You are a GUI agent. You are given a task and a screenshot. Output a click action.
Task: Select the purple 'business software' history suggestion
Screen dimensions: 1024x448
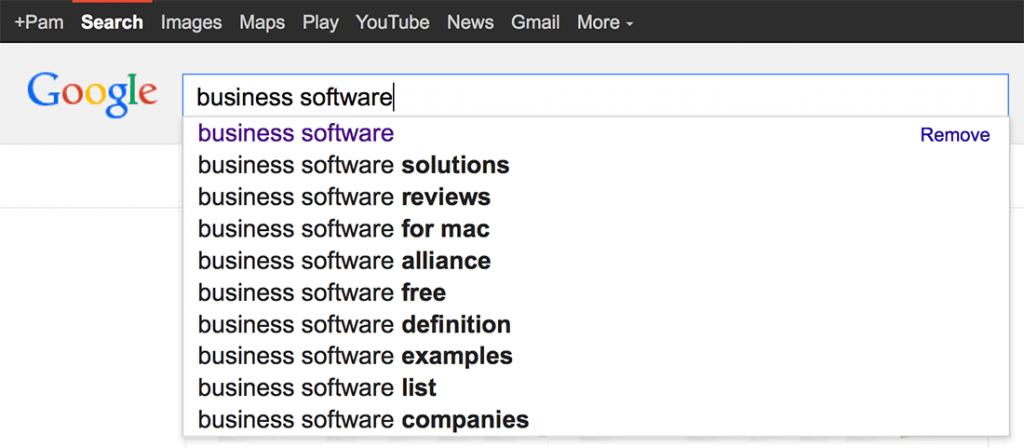(296, 134)
